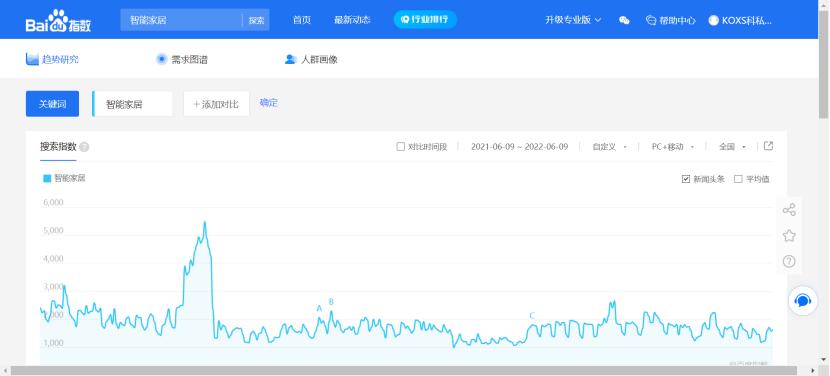Click the 趋势研究 chart icon
Image resolution: width=830 pixels, height=376 pixels.
(x=32, y=59)
